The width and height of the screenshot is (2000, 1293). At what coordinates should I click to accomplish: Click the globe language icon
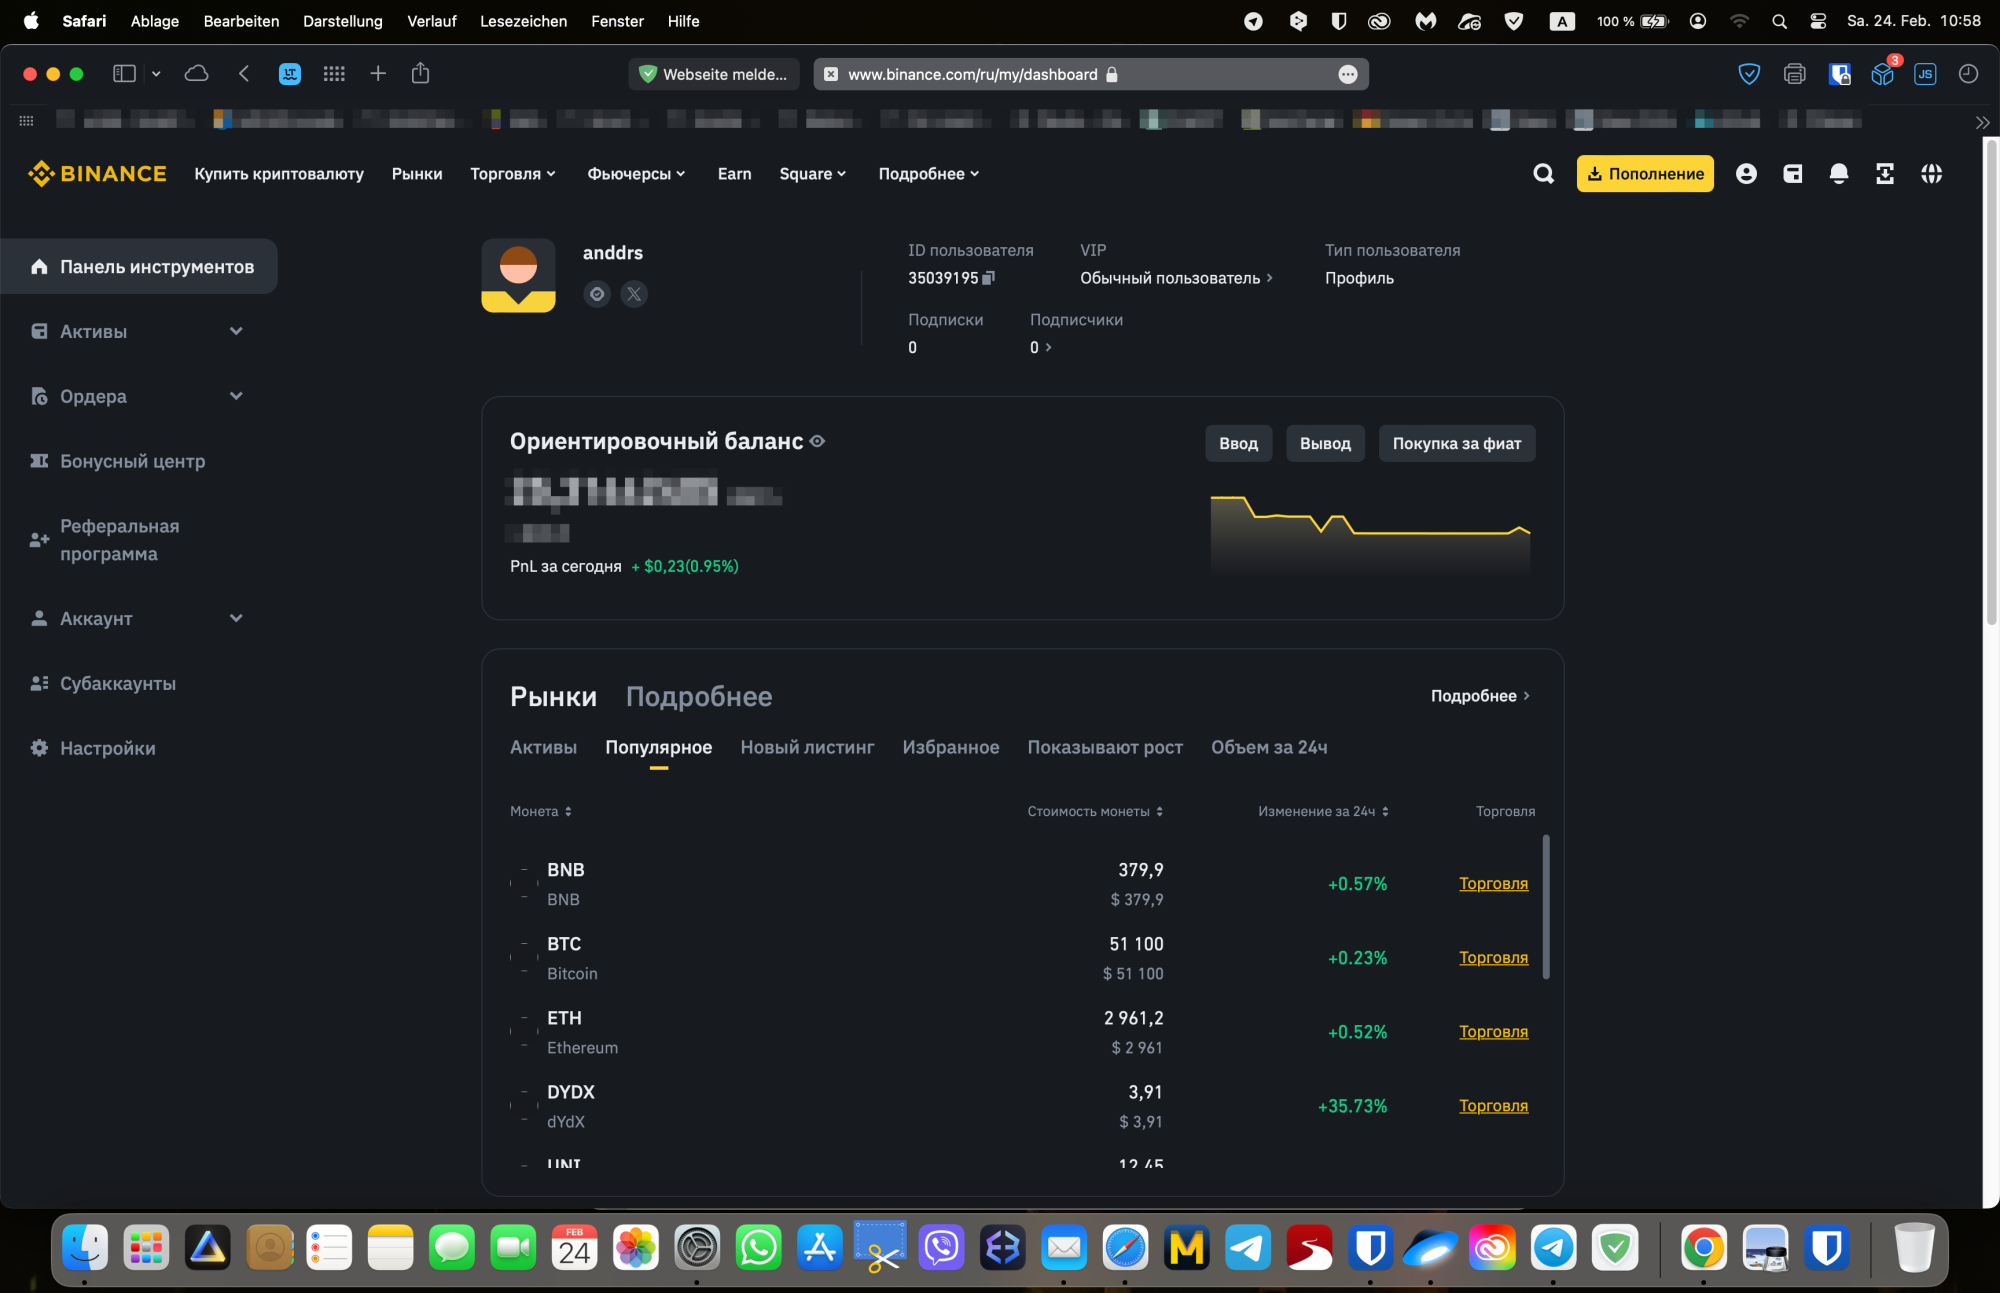[1931, 173]
